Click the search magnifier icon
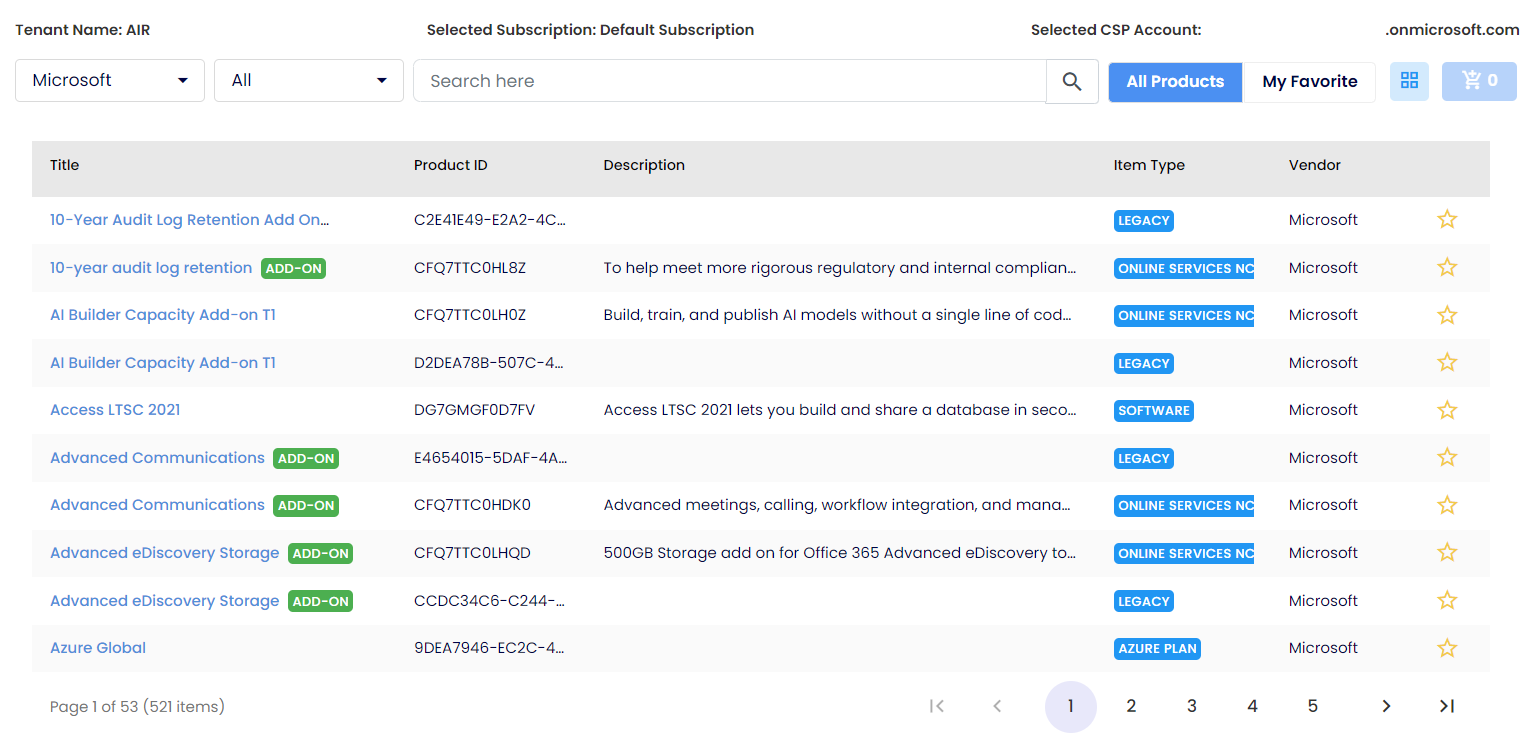 pos(1072,81)
